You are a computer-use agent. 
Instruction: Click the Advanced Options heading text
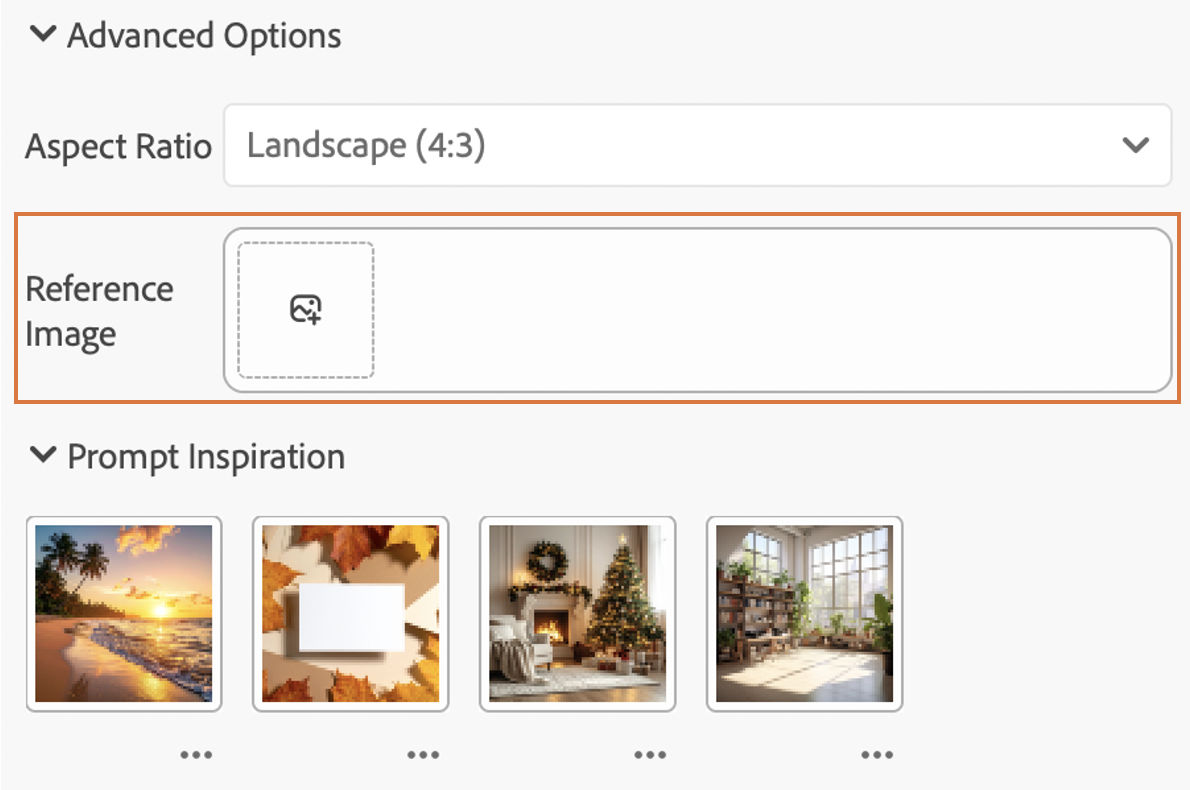(204, 36)
